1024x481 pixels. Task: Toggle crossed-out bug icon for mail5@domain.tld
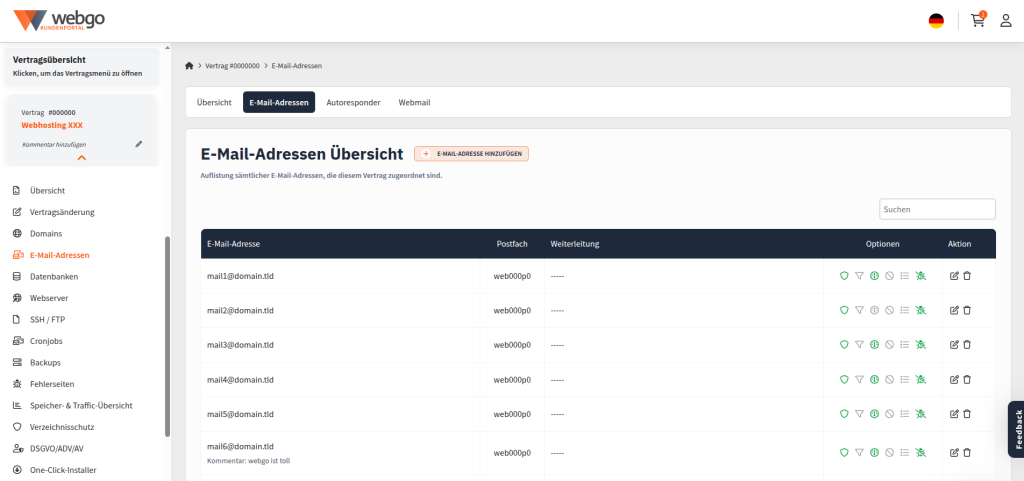click(x=921, y=414)
